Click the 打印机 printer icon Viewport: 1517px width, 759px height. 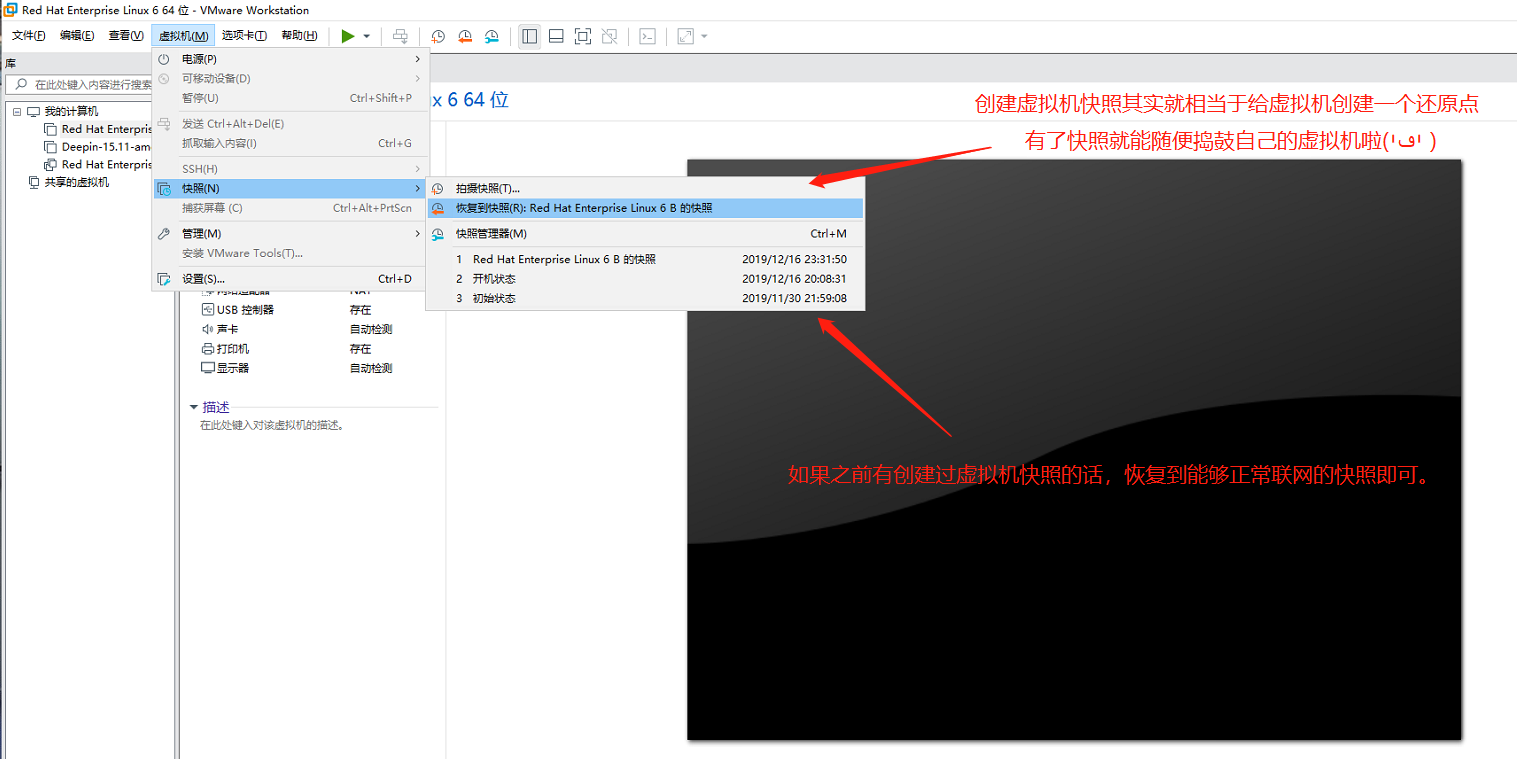click(x=208, y=349)
